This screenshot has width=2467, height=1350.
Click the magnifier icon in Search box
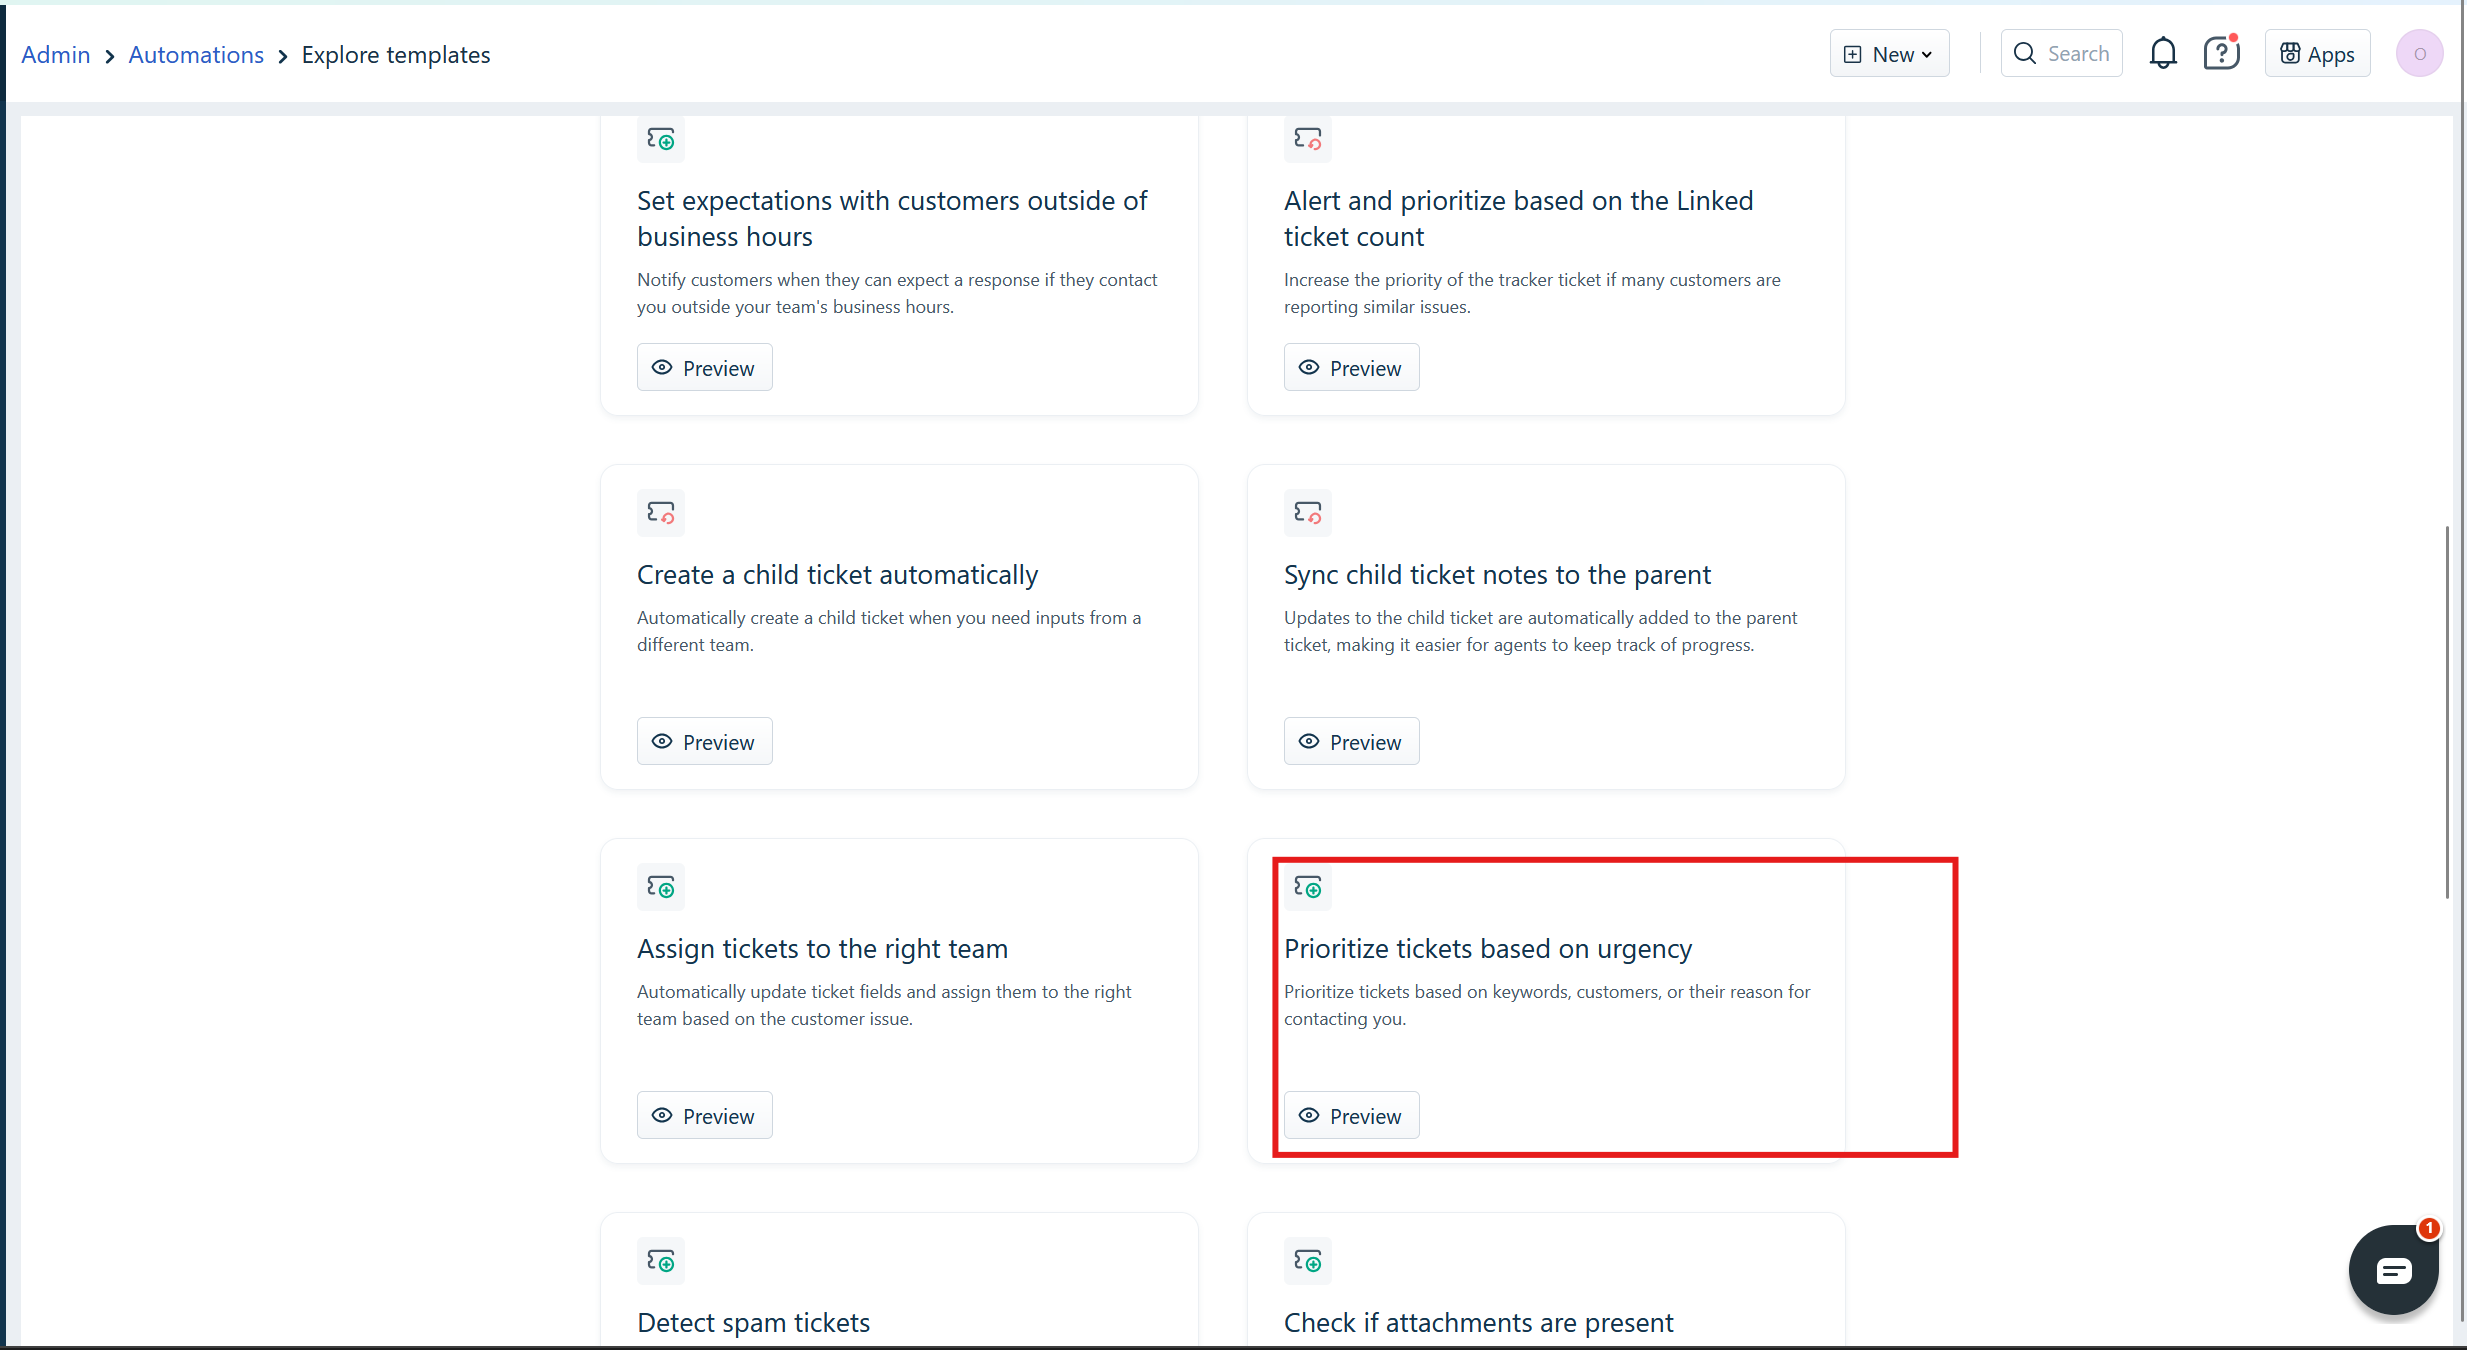pyautogui.click(x=2025, y=53)
